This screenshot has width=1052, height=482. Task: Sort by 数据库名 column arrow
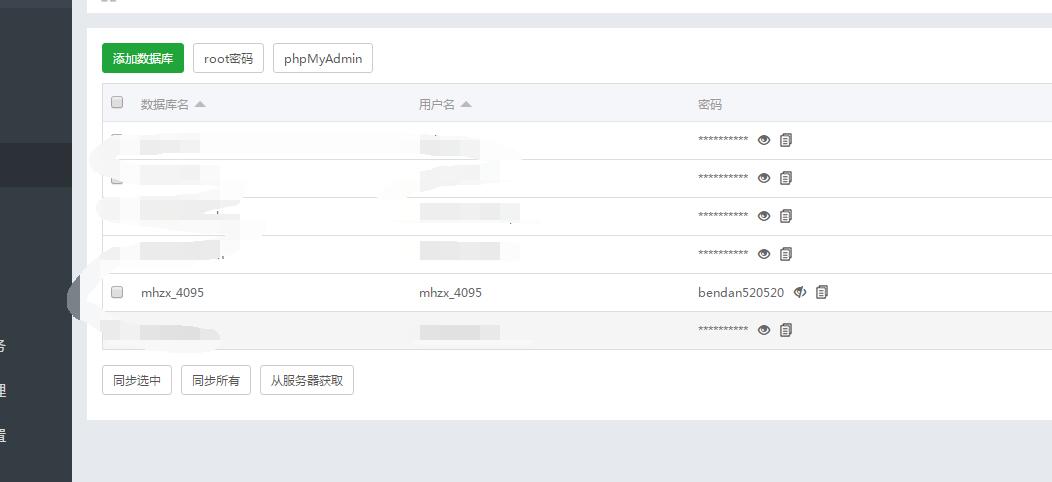click(200, 104)
